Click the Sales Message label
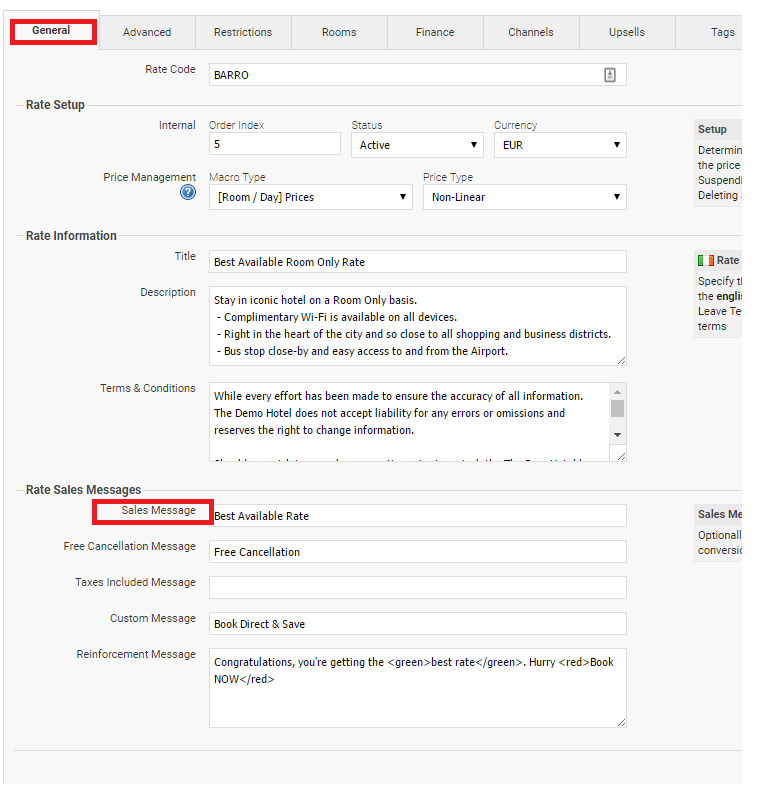772x785 pixels. pos(158,510)
